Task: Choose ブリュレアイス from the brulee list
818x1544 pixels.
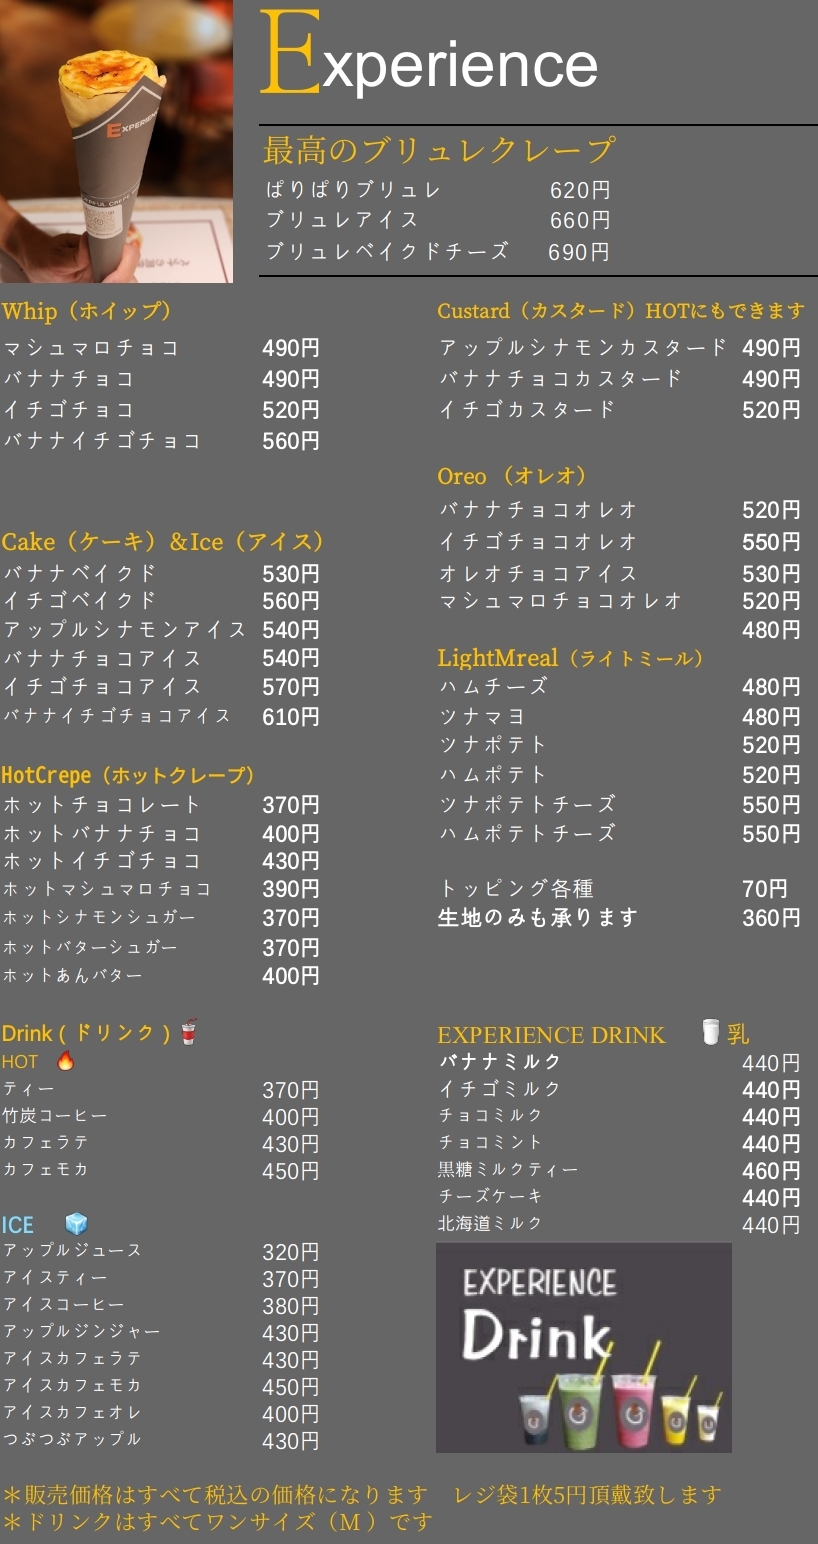Action: click(342, 220)
